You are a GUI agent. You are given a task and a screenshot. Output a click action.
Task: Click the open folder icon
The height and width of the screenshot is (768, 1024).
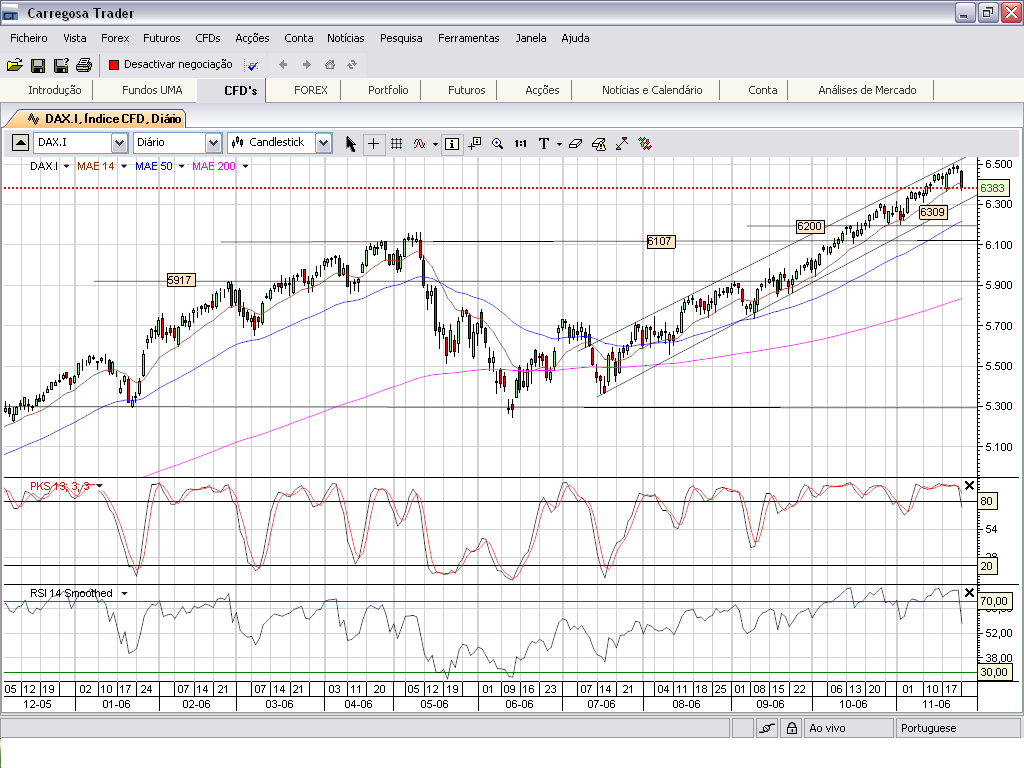click(14, 65)
